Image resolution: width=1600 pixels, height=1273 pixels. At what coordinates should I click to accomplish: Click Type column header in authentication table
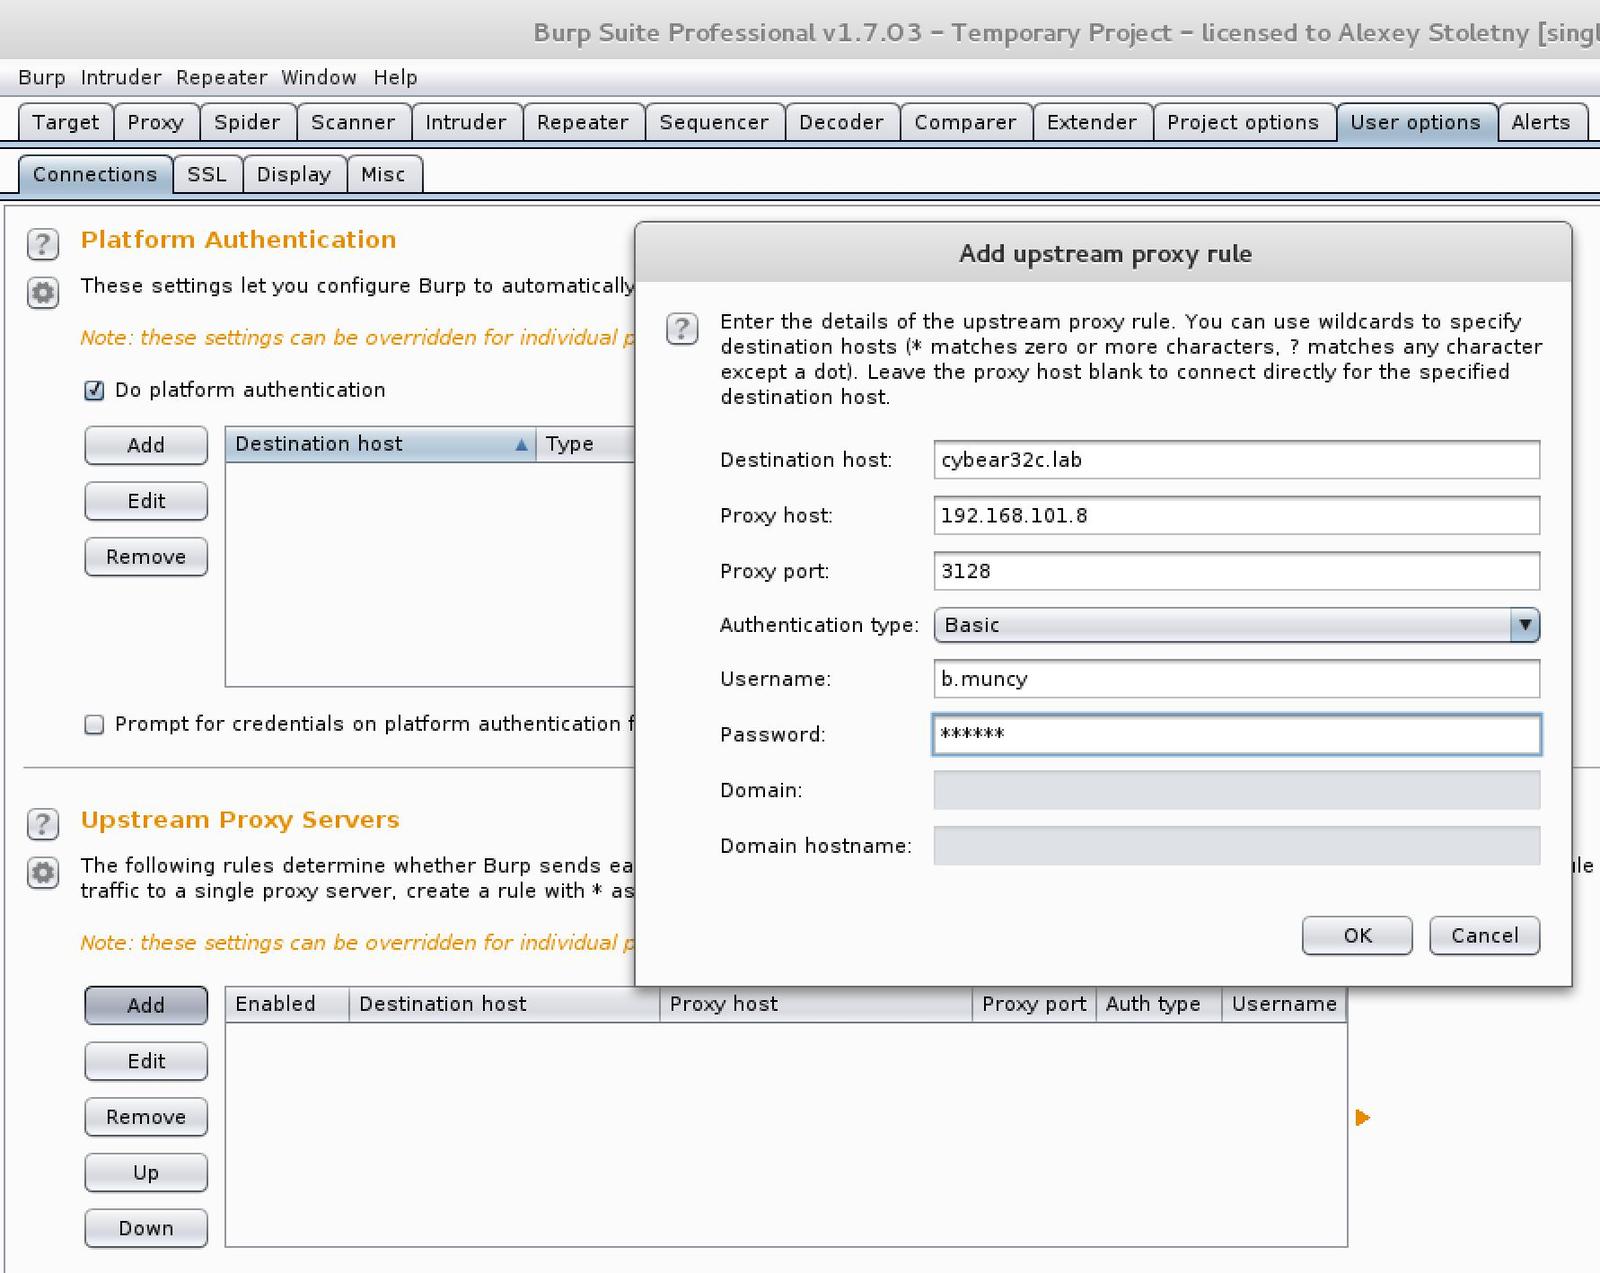point(586,444)
